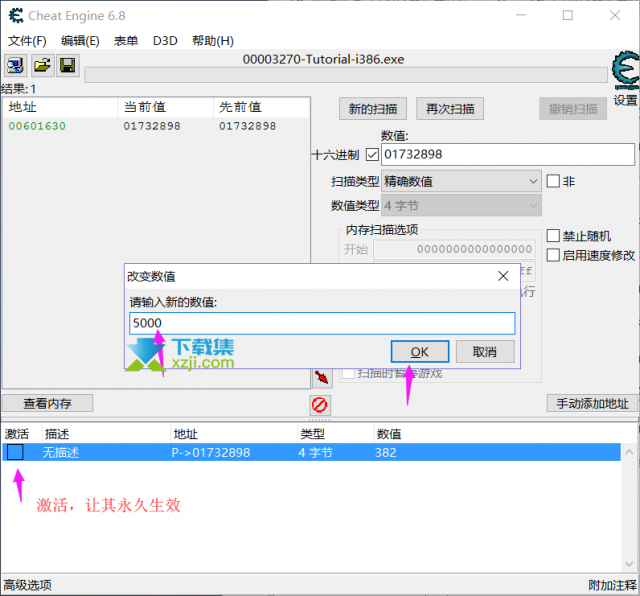The image size is (640, 596).
Task: Open the 数值类型 4 字节 dropdown
Action: tap(461, 205)
